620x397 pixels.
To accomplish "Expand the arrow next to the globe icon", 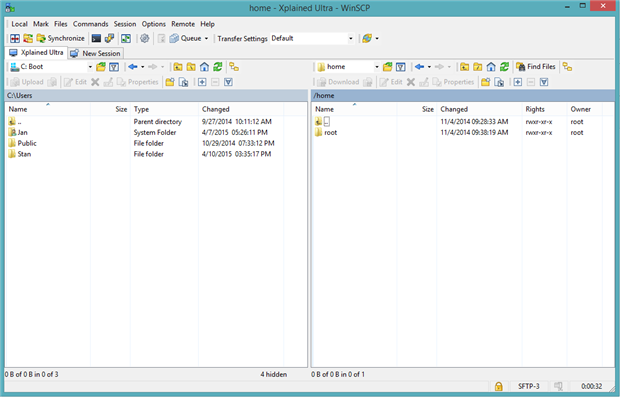I will click(x=377, y=38).
